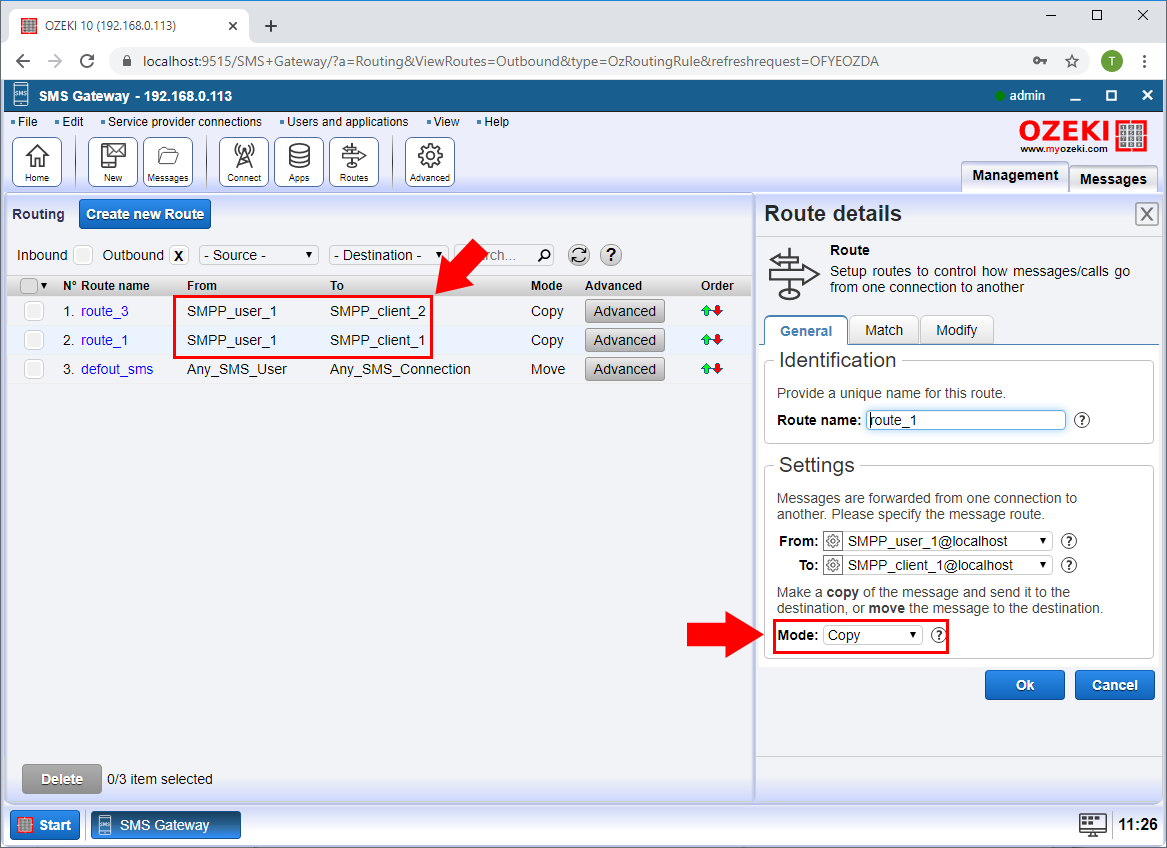The width and height of the screenshot is (1167, 848).
Task: Confirm route details with Ok
Action: point(1025,686)
